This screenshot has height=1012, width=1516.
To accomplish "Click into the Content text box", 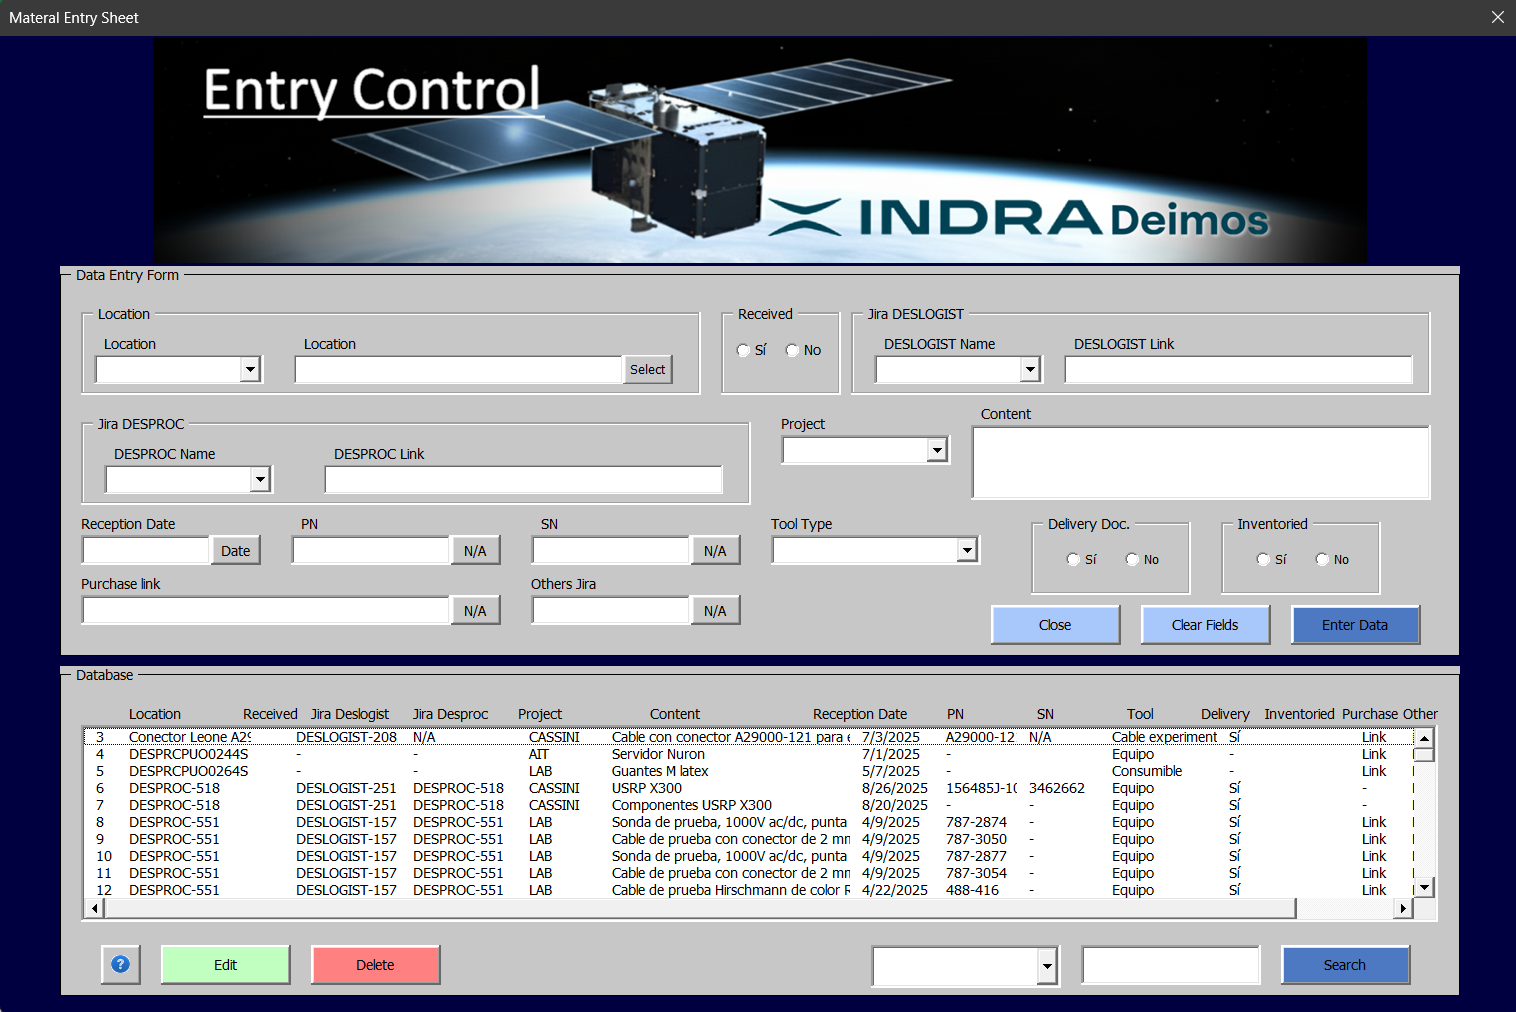I will click(1200, 463).
